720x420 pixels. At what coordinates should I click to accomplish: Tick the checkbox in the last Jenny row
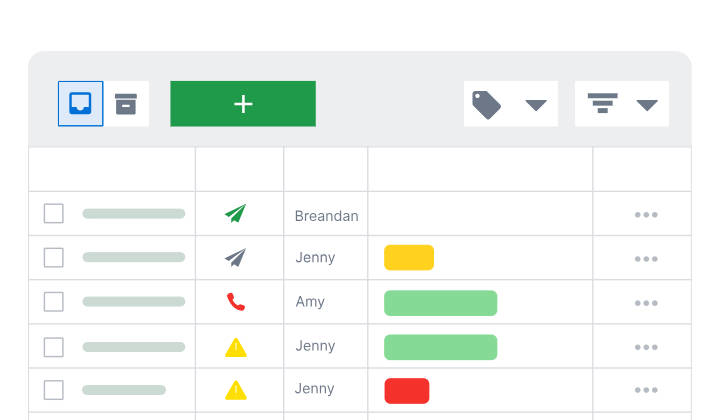pyautogui.click(x=54, y=390)
